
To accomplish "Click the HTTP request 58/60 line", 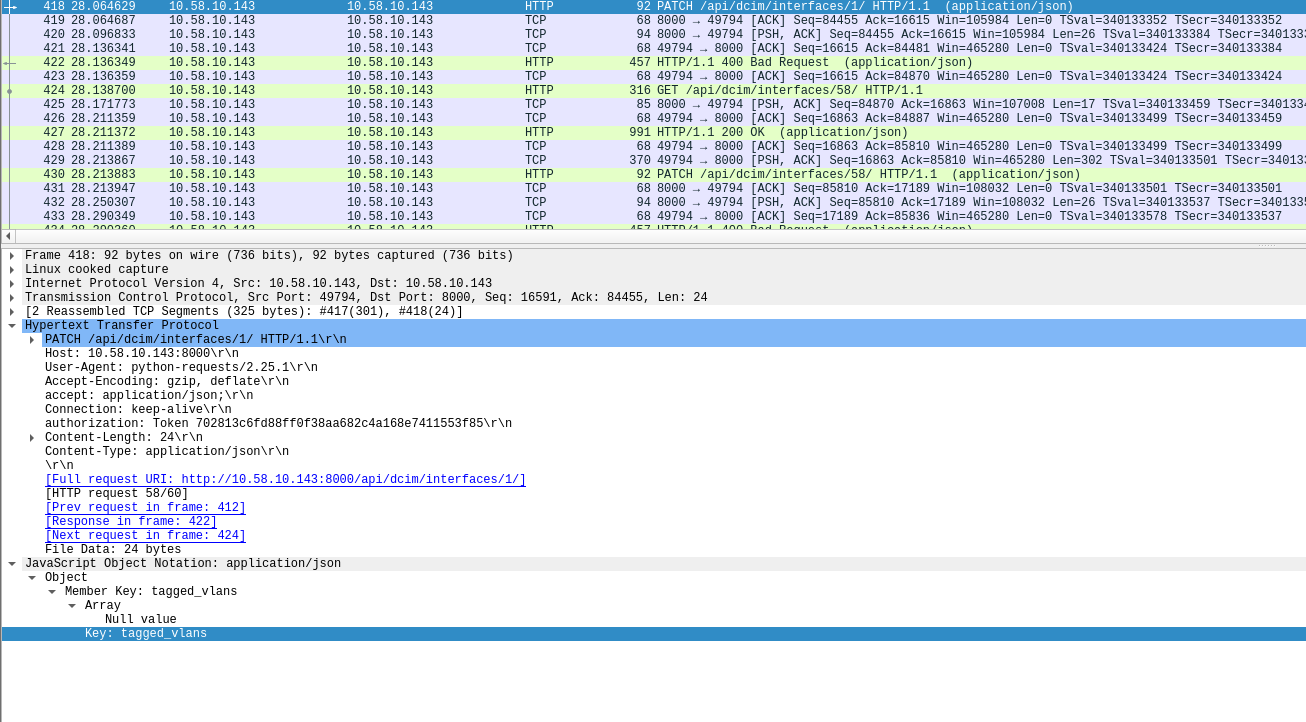I will coord(117,494).
